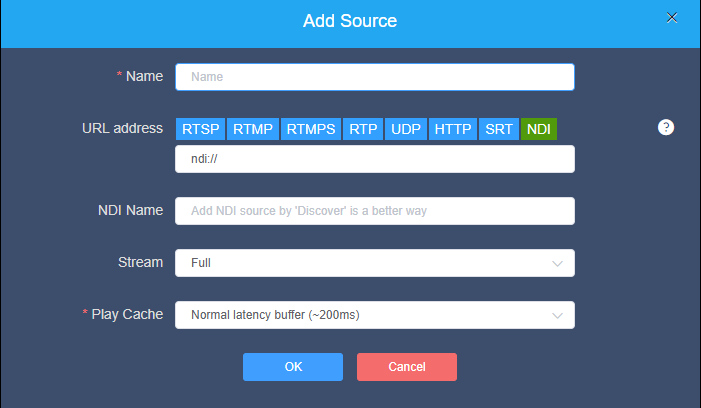The width and height of the screenshot is (701, 408).
Task: Click into the NDI Name field
Action: click(375, 211)
